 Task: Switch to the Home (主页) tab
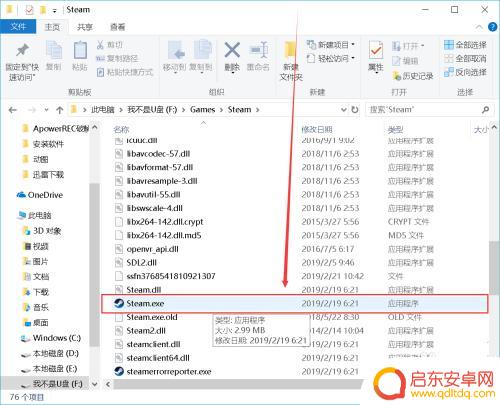pyautogui.click(x=52, y=27)
